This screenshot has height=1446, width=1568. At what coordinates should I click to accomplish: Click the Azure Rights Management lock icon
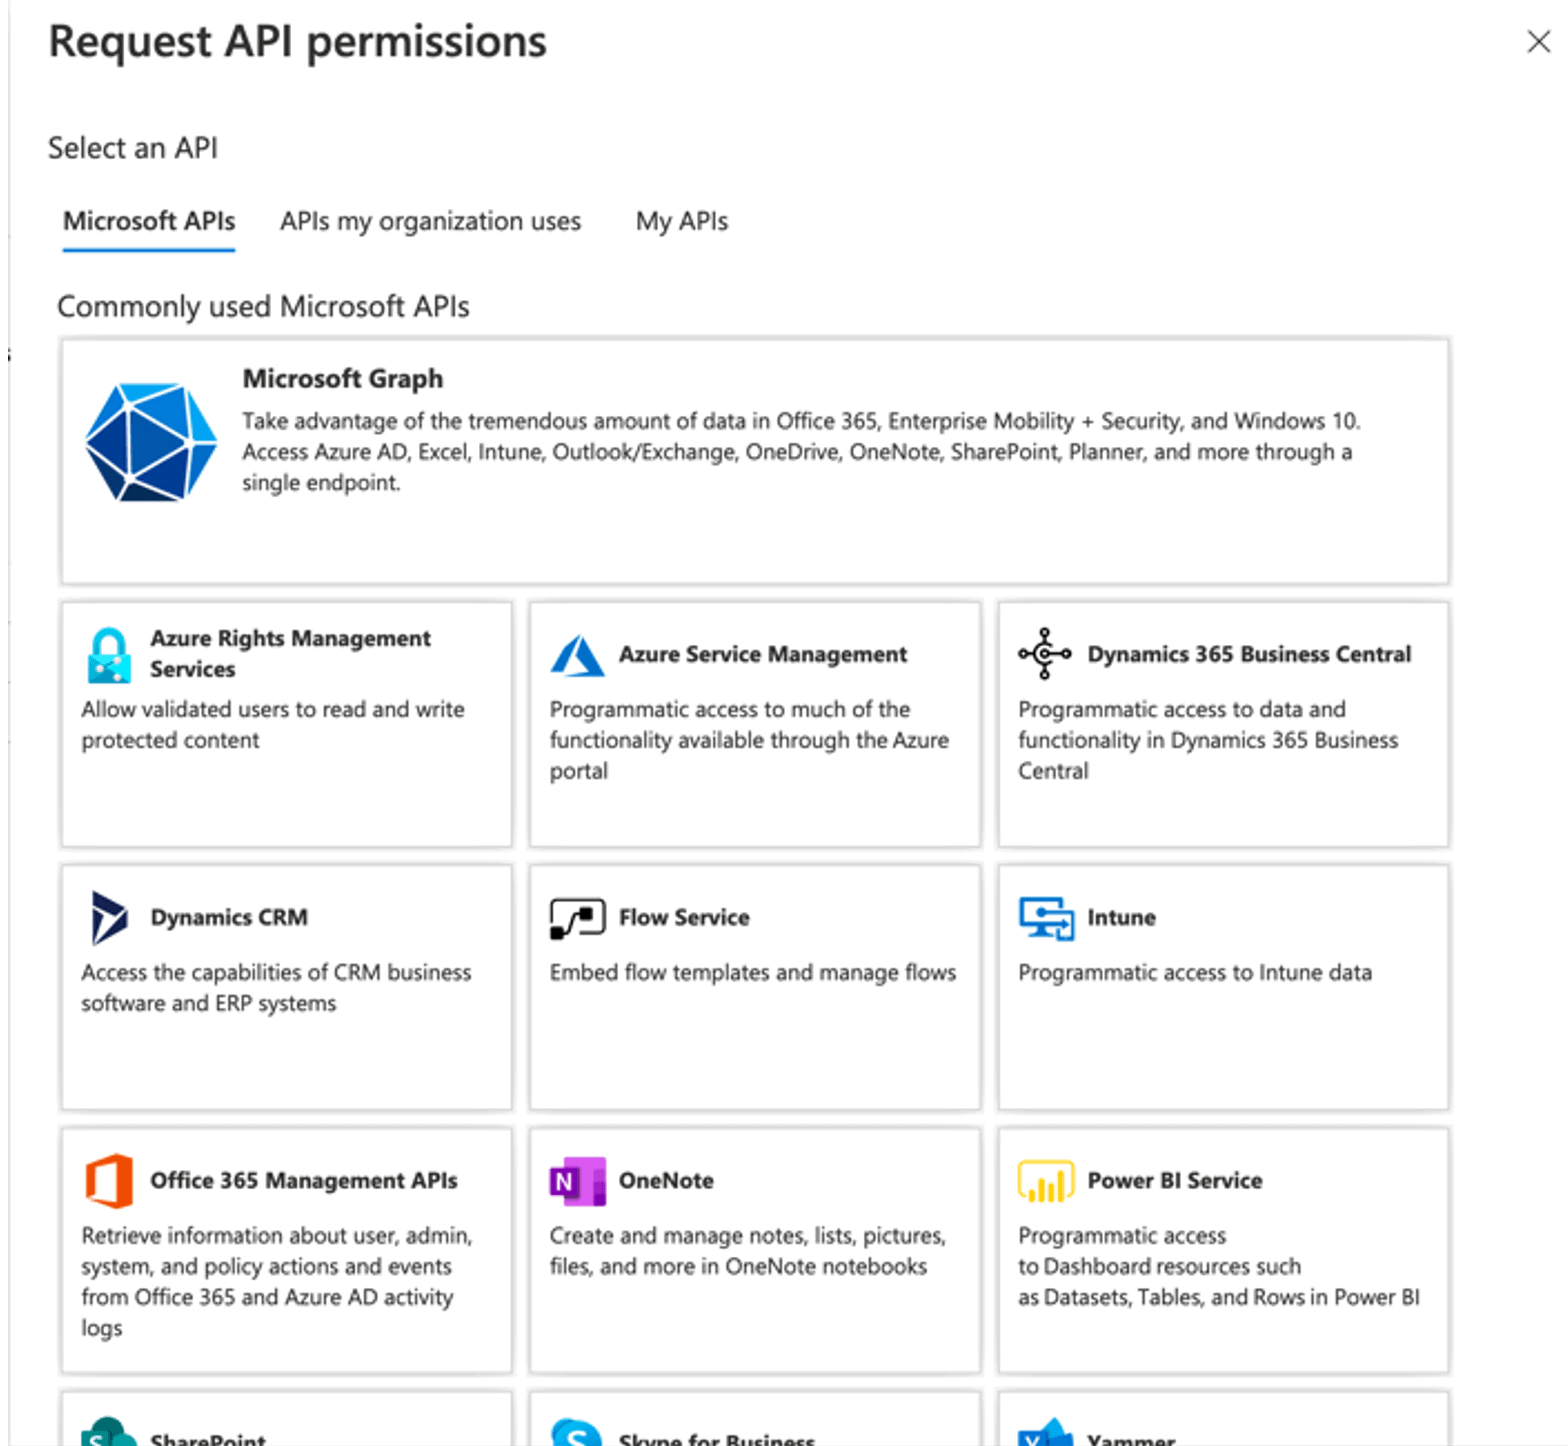point(109,655)
